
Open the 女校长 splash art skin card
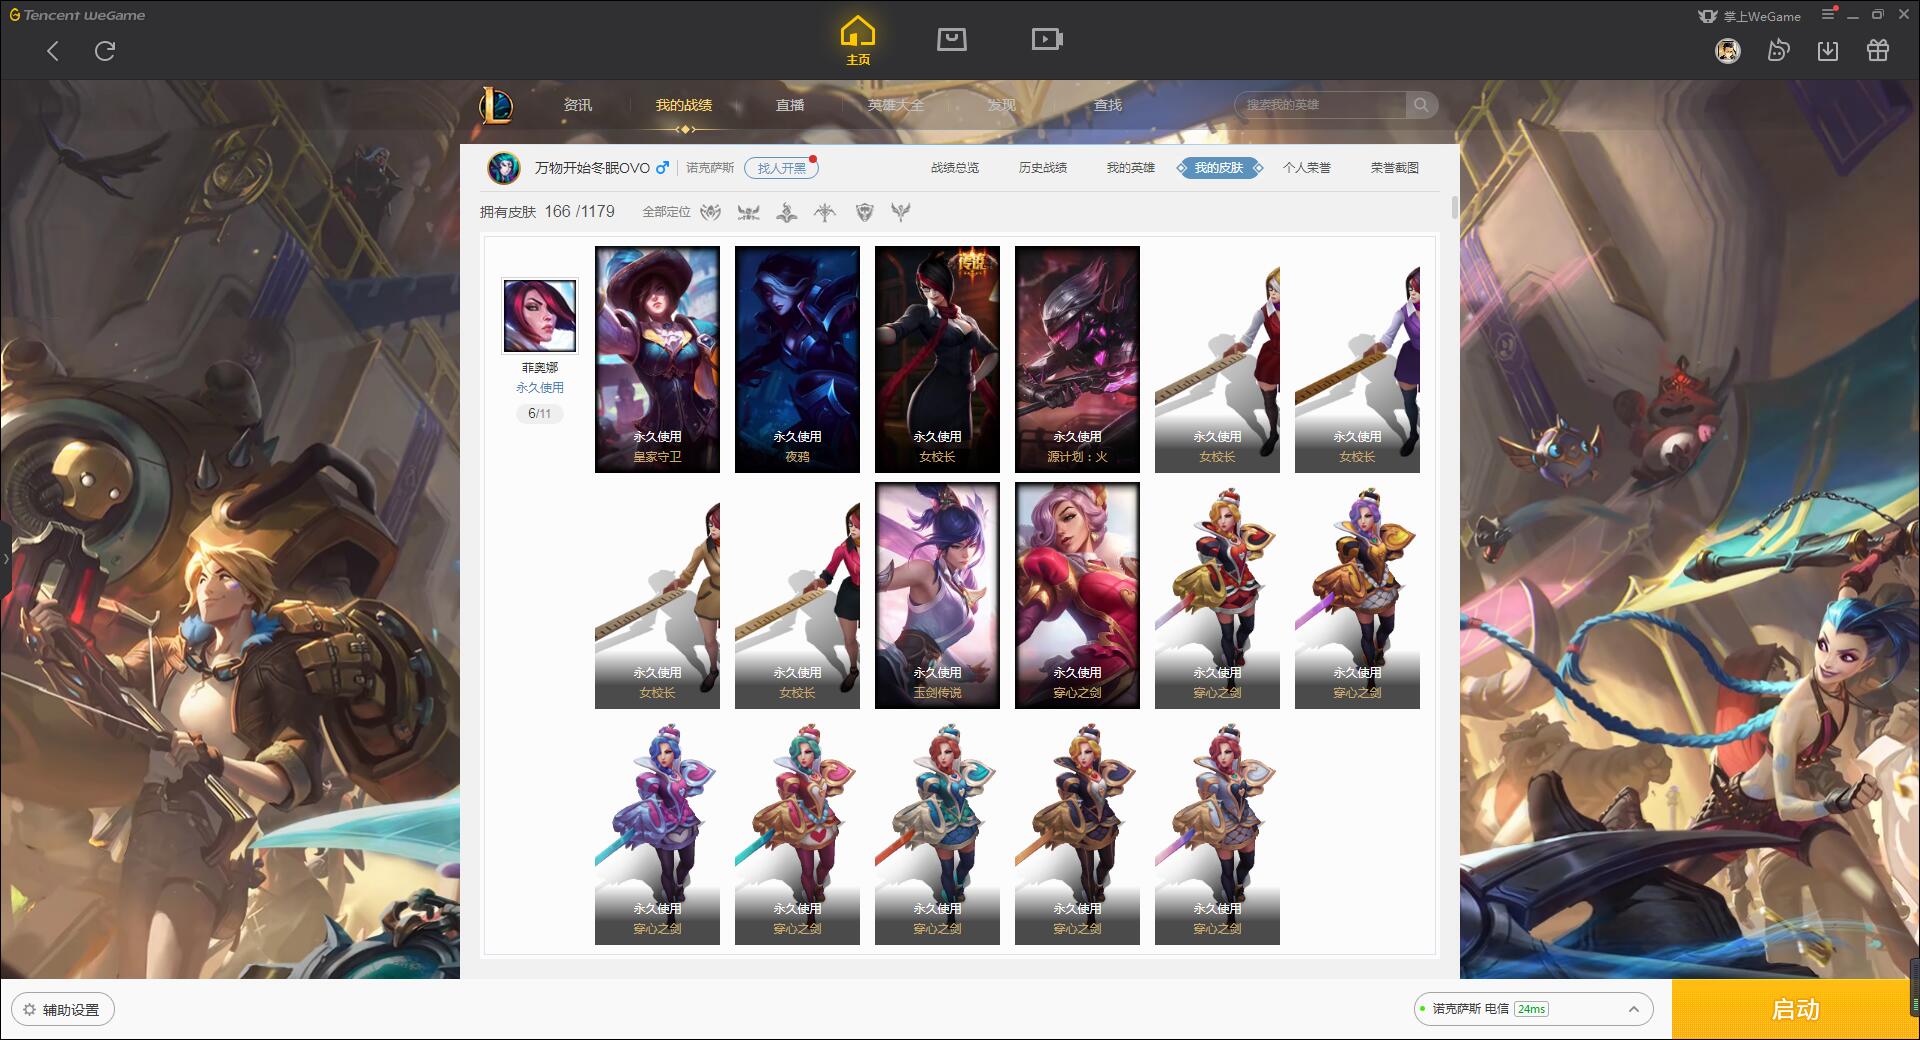(937, 359)
